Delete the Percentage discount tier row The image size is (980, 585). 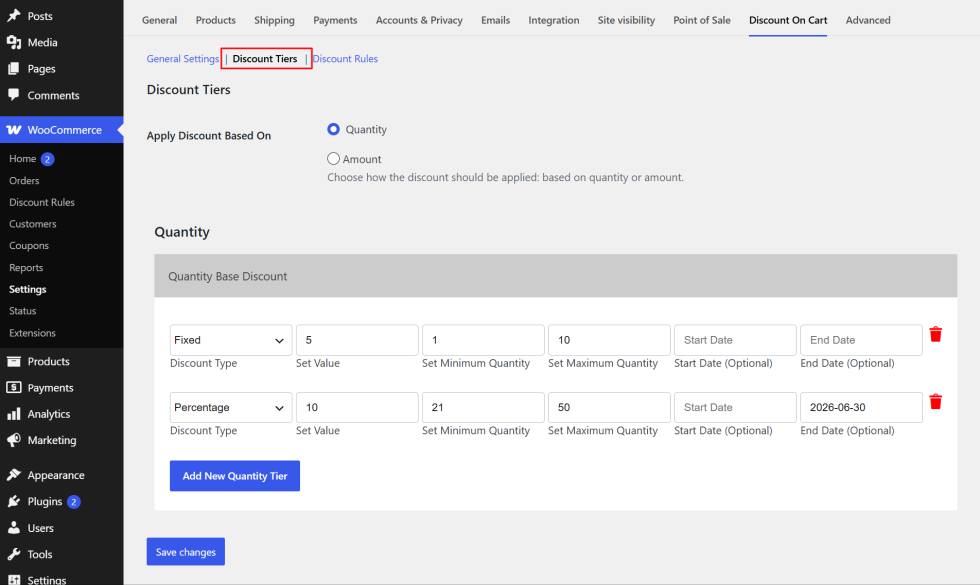point(936,401)
